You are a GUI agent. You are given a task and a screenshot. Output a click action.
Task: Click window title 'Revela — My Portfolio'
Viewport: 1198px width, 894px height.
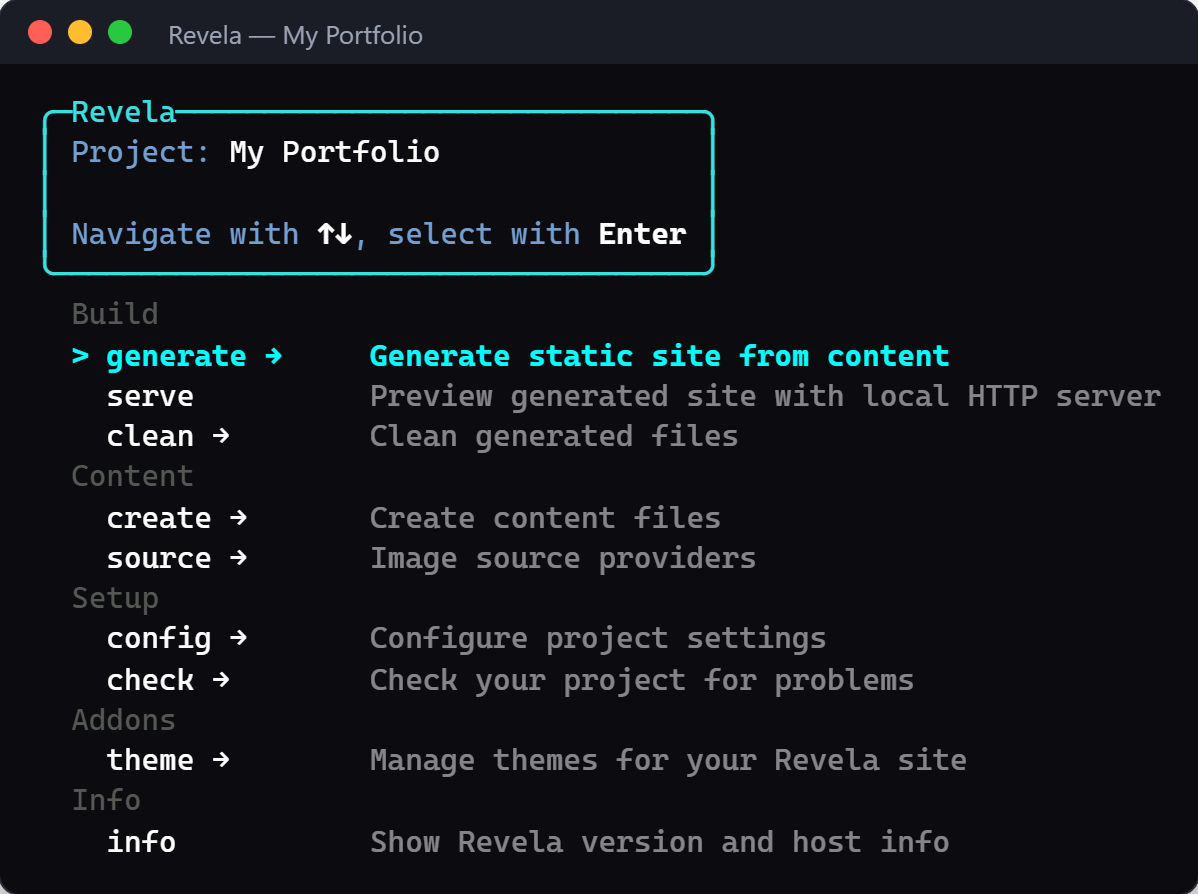click(295, 35)
